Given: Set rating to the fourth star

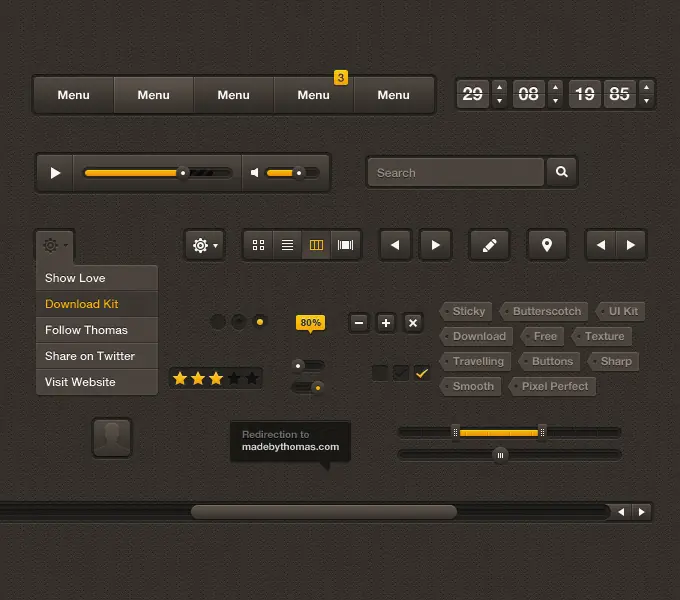Looking at the screenshot, I should pos(234,378).
